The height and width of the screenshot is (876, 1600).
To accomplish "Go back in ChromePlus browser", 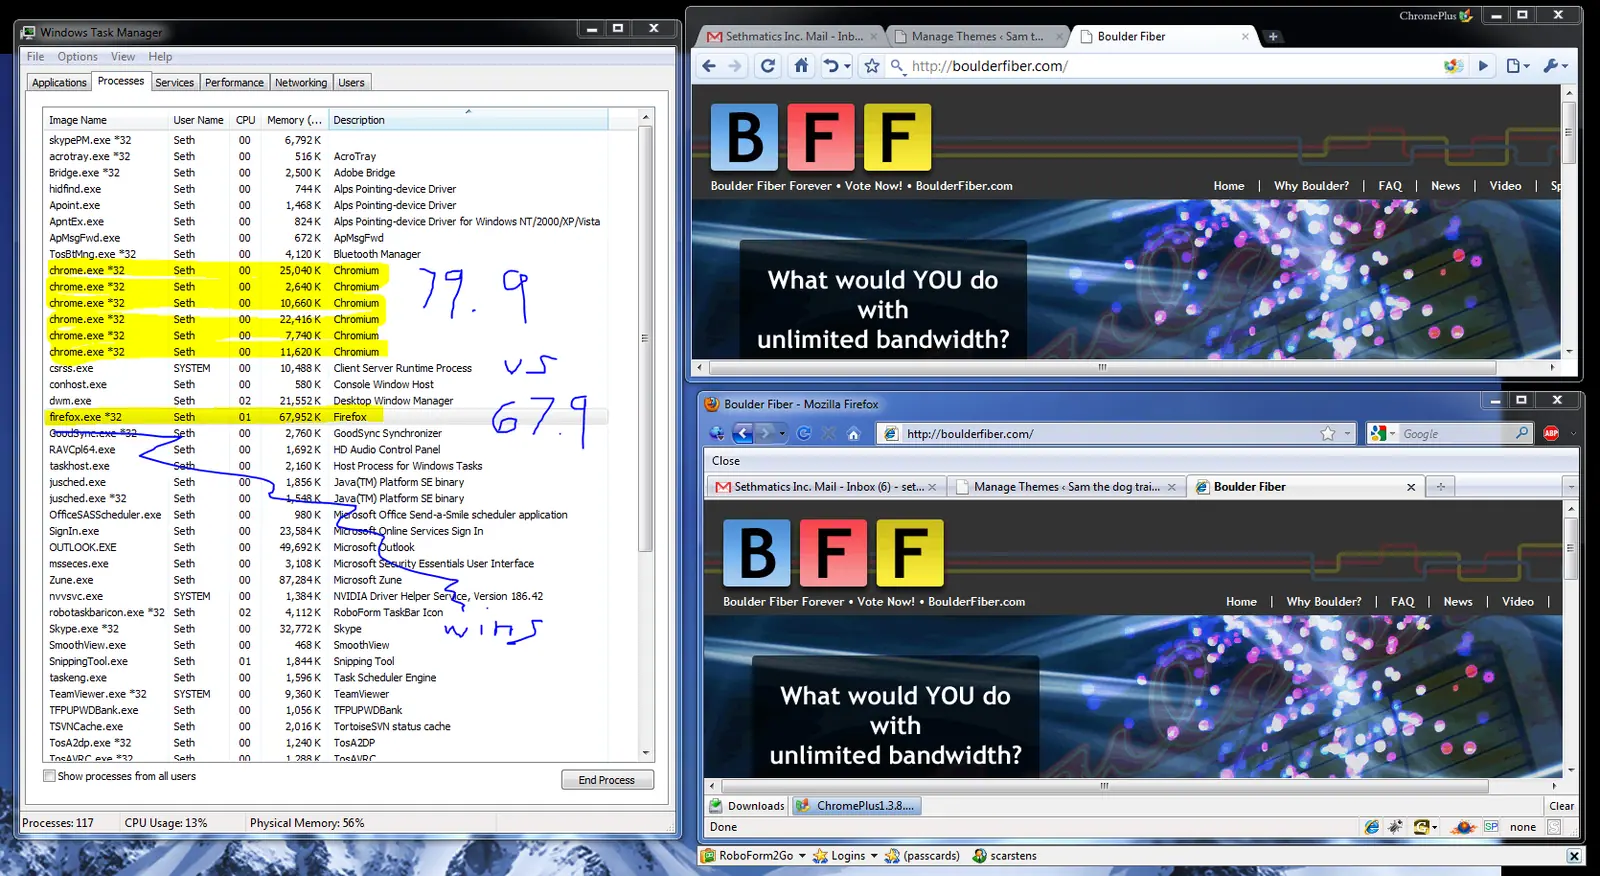I will 709,66.
